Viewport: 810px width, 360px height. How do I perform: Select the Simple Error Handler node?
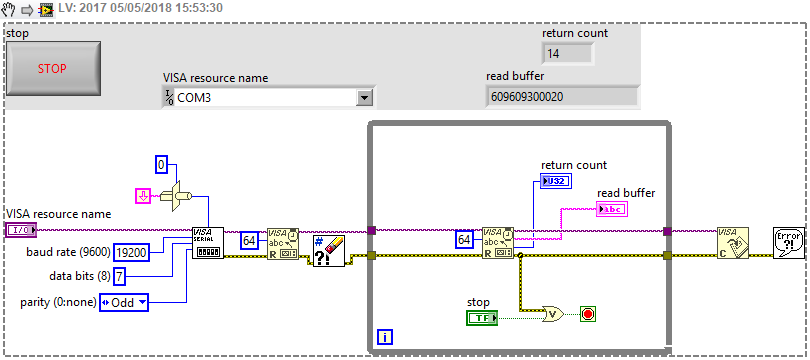tap(789, 243)
